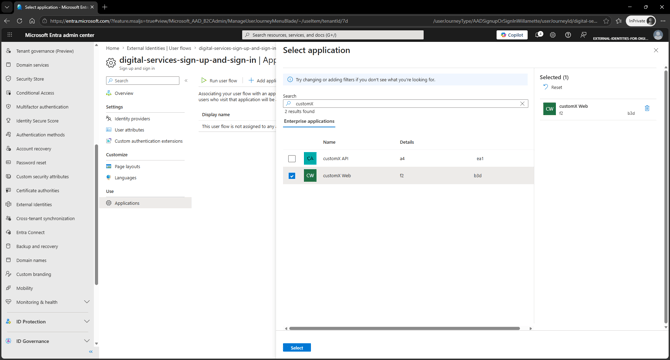Click into the application search field
The image size is (670, 360).
405,104
